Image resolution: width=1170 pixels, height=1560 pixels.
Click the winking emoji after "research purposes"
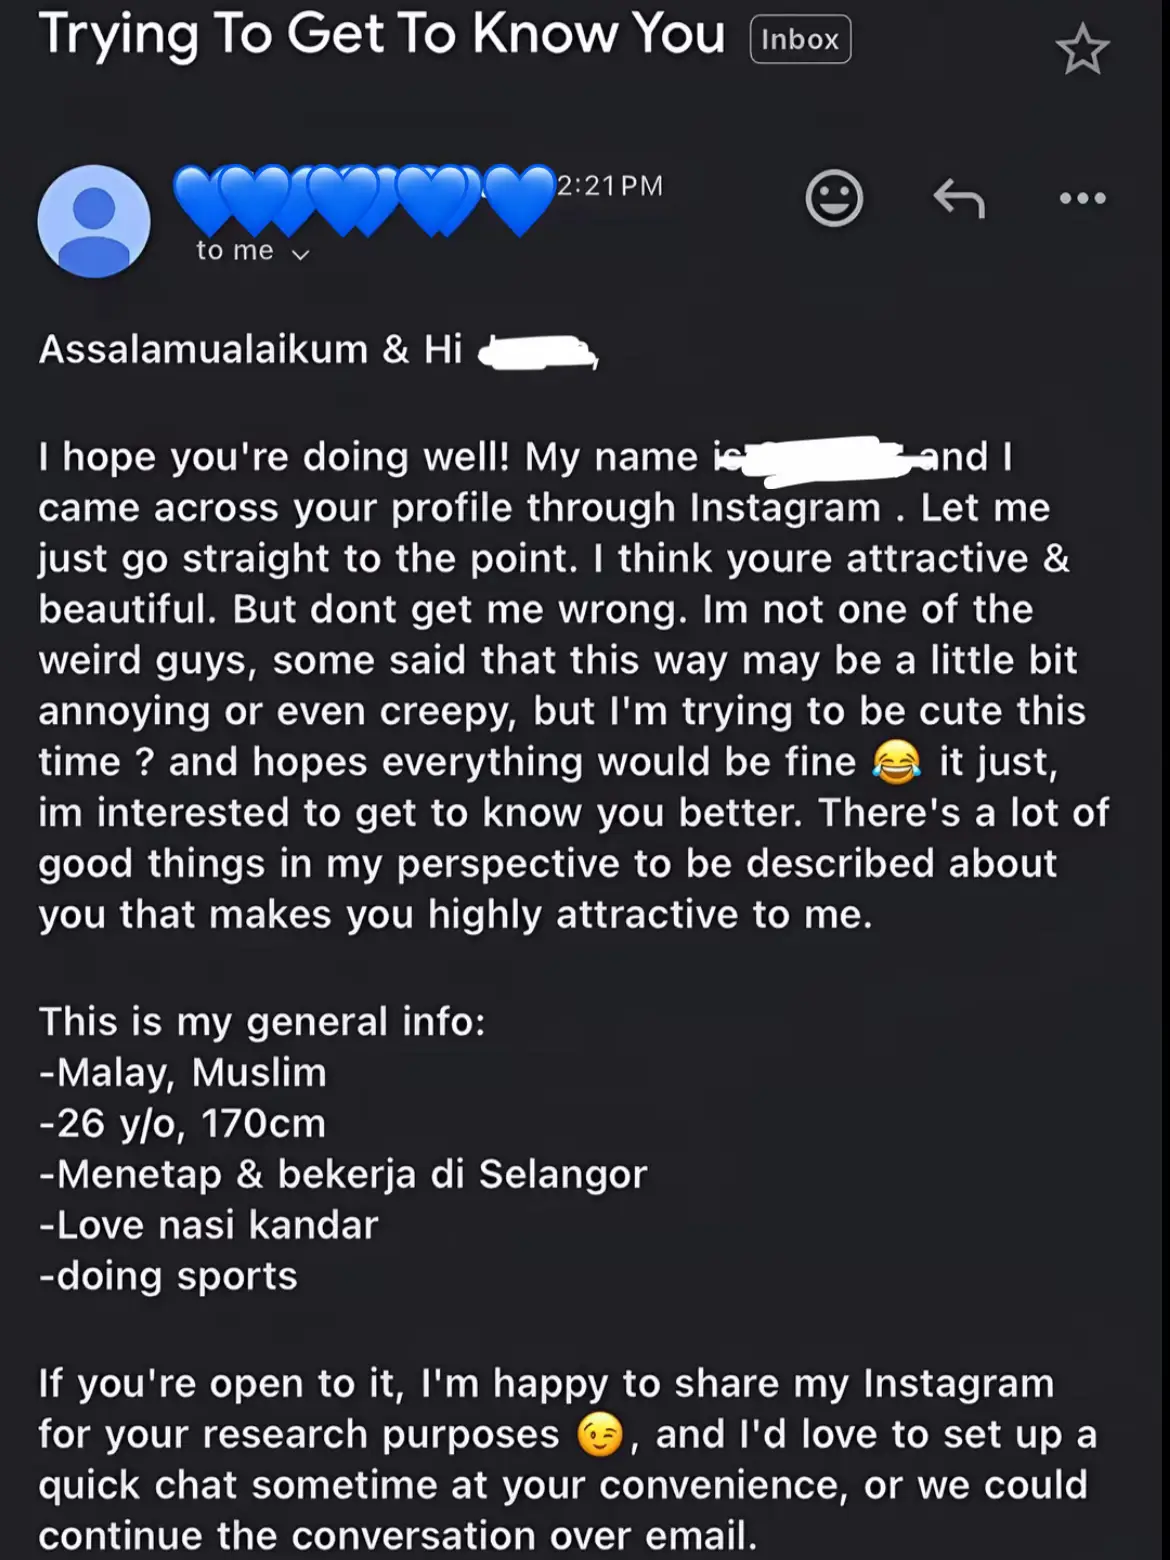600,1436
